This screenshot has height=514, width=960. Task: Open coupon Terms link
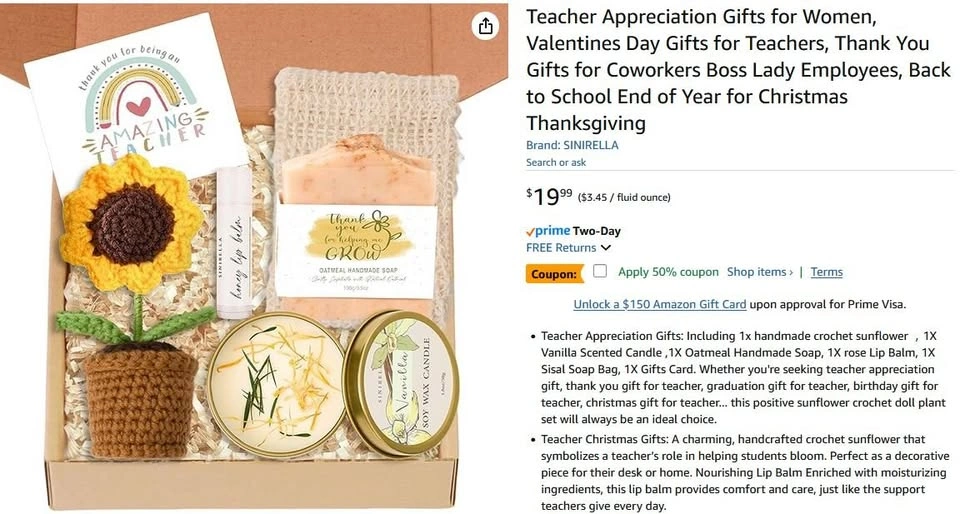827,272
